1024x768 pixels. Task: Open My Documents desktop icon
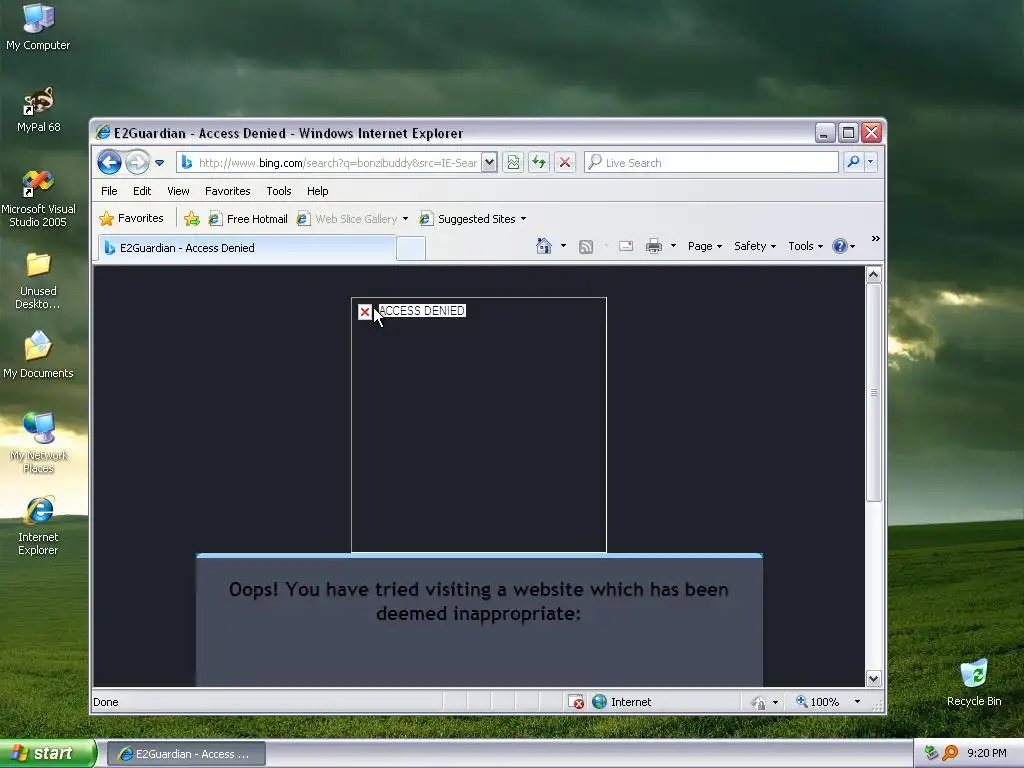pyautogui.click(x=38, y=354)
